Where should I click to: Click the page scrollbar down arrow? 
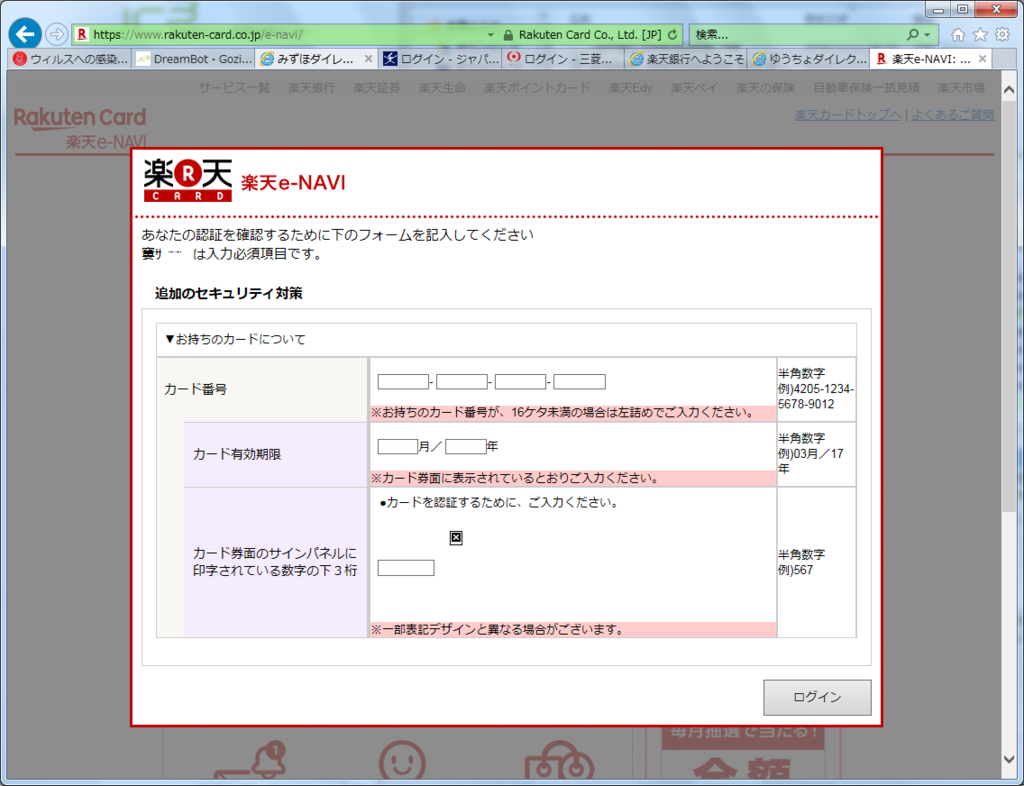coord(1008,759)
